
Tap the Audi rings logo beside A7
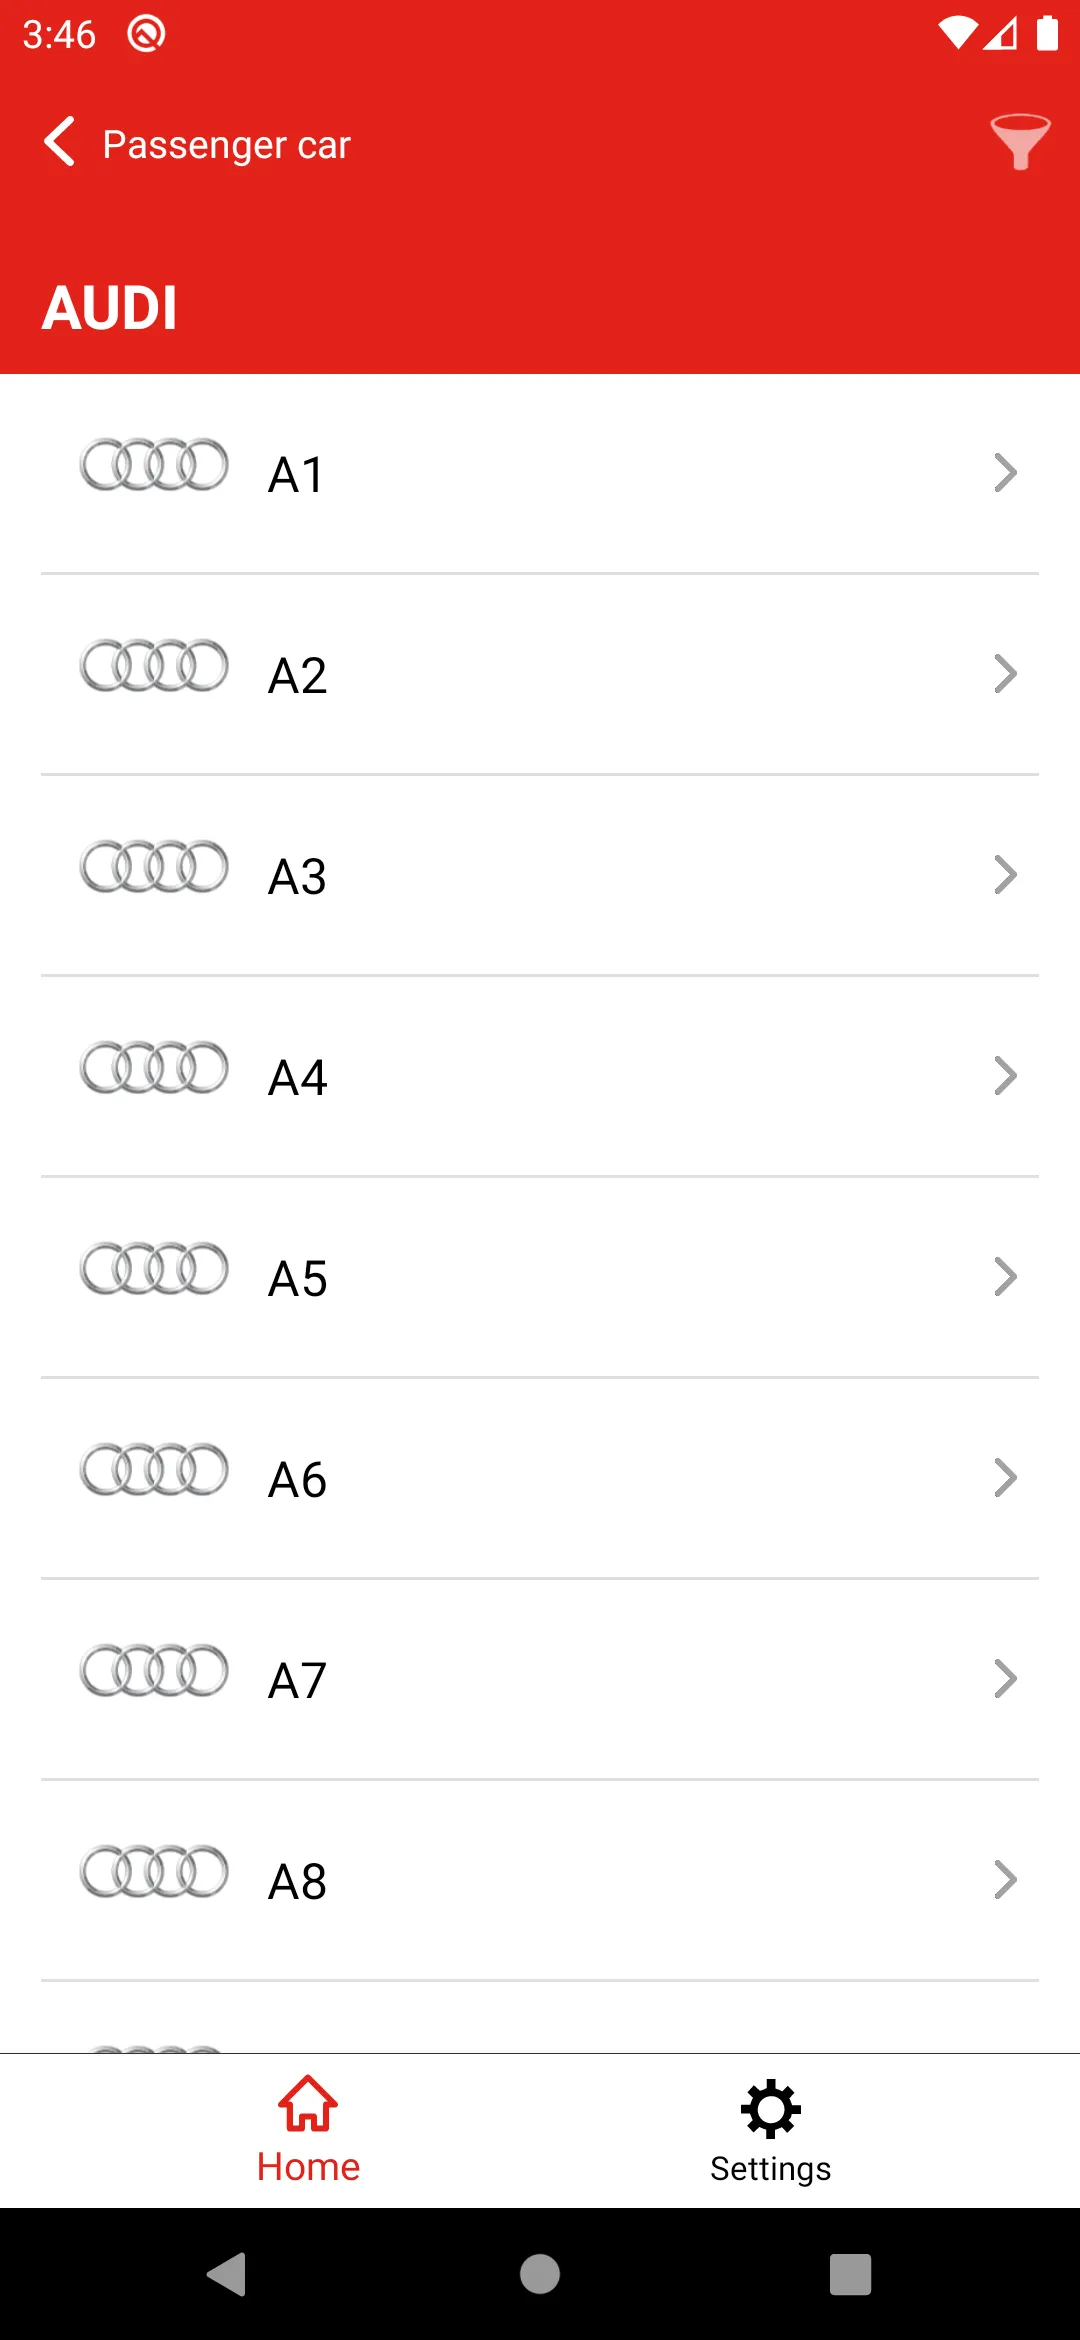pos(154,1671)
